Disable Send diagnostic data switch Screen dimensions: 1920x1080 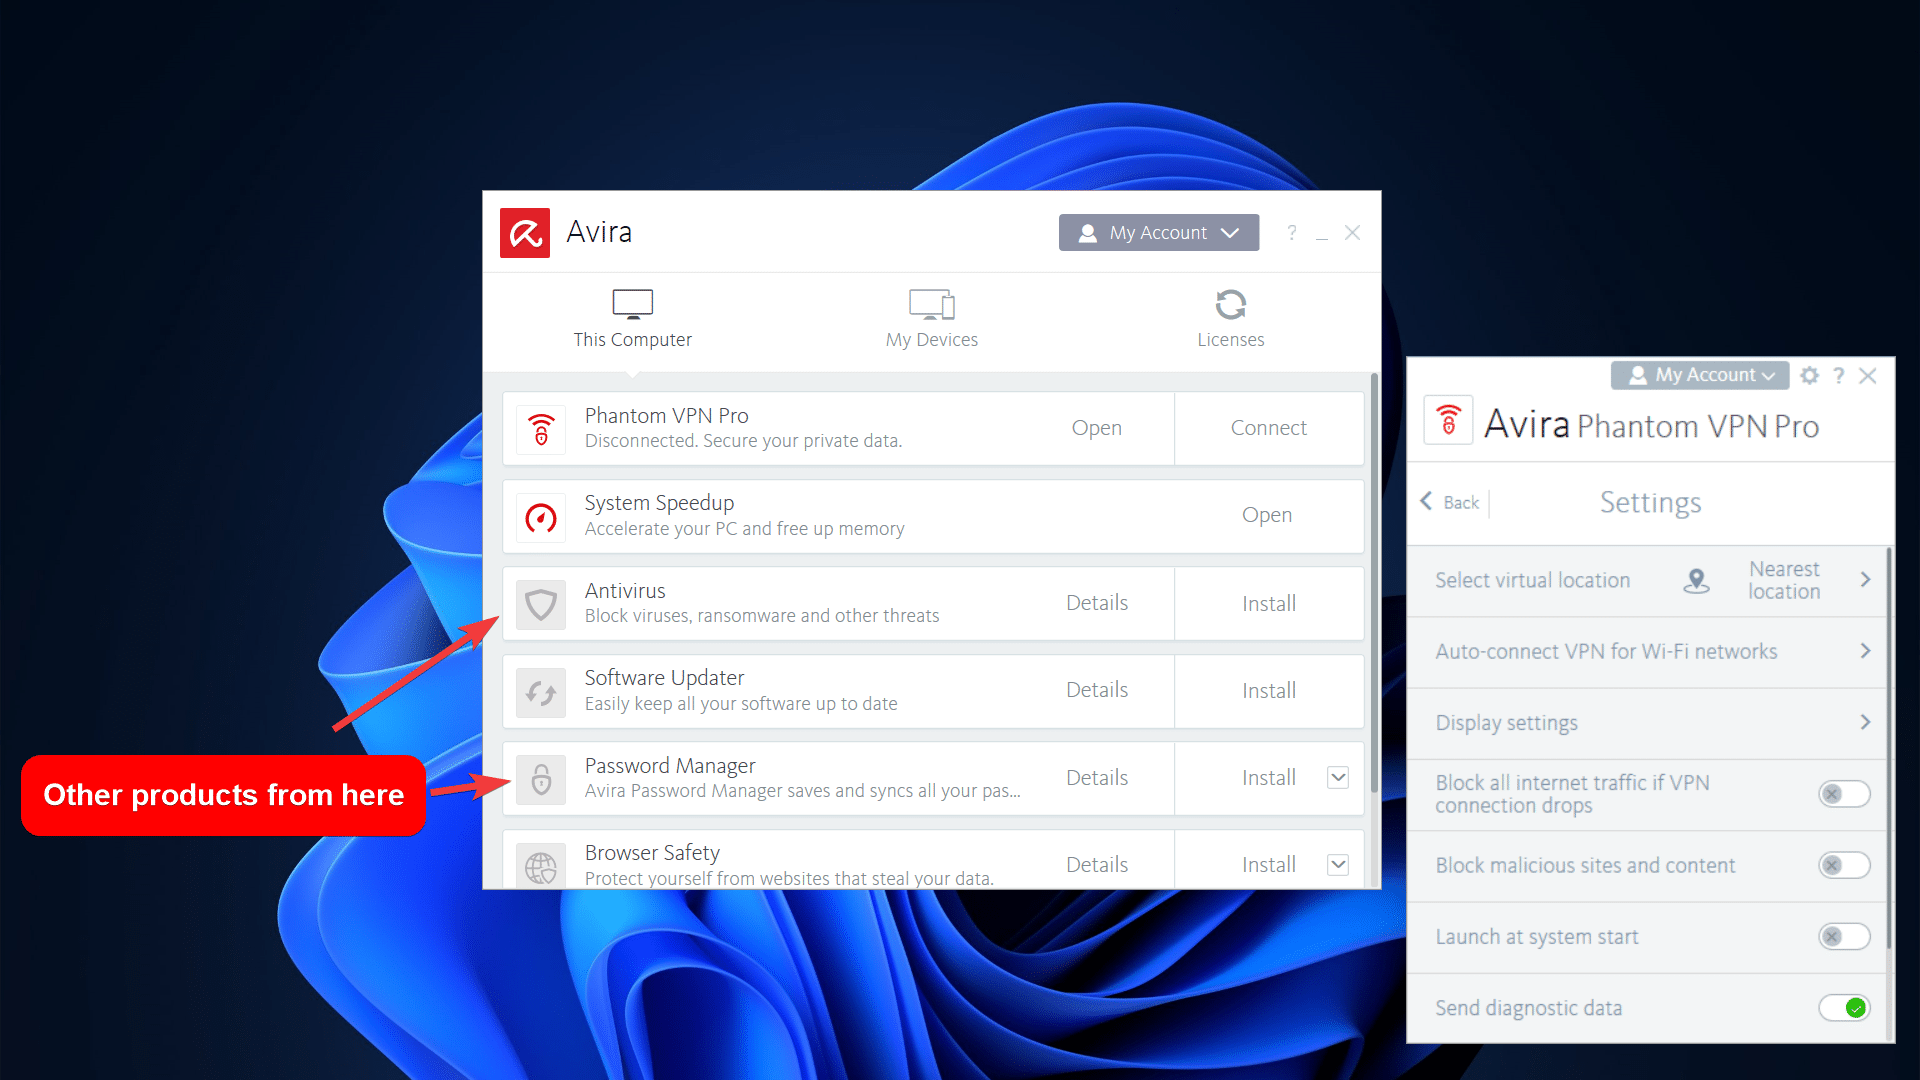click(1844, 1008)
